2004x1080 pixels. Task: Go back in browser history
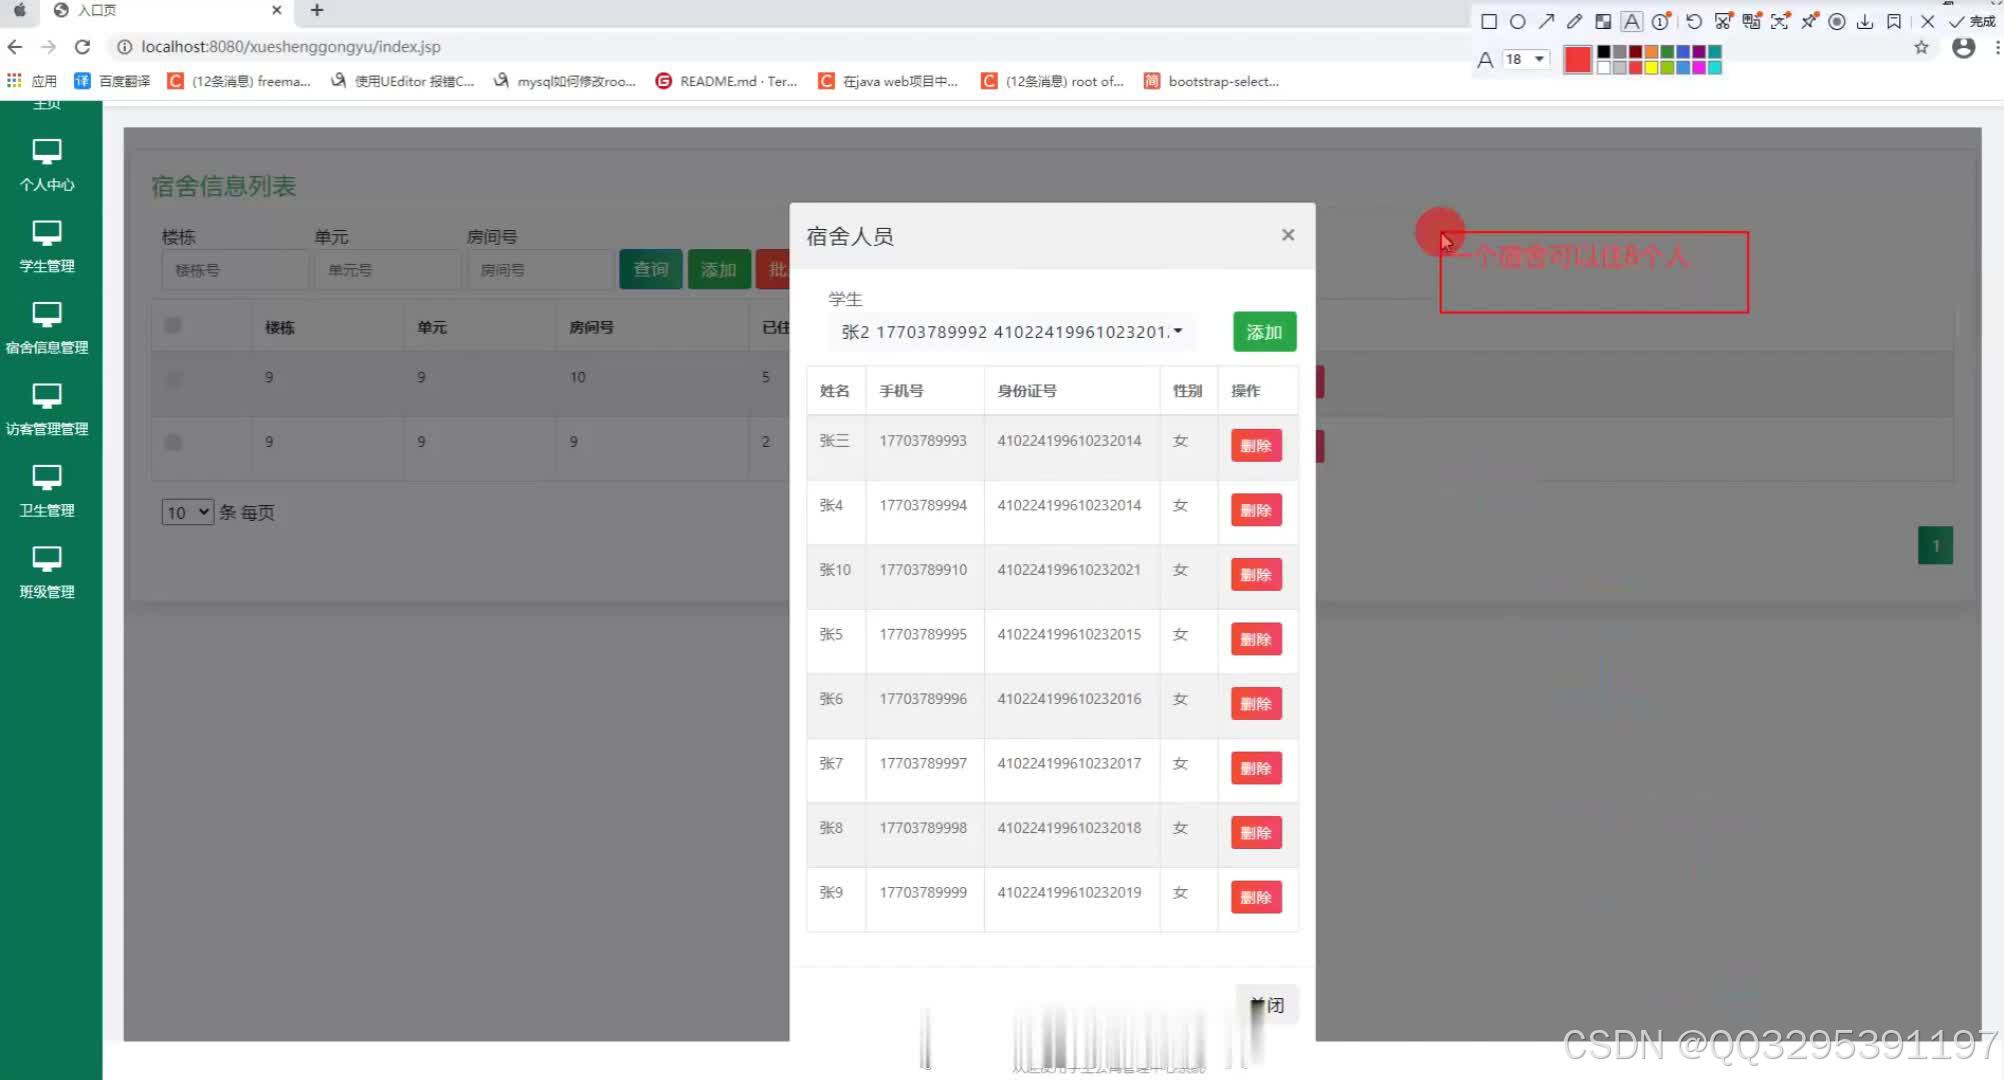tap(15, 47)
